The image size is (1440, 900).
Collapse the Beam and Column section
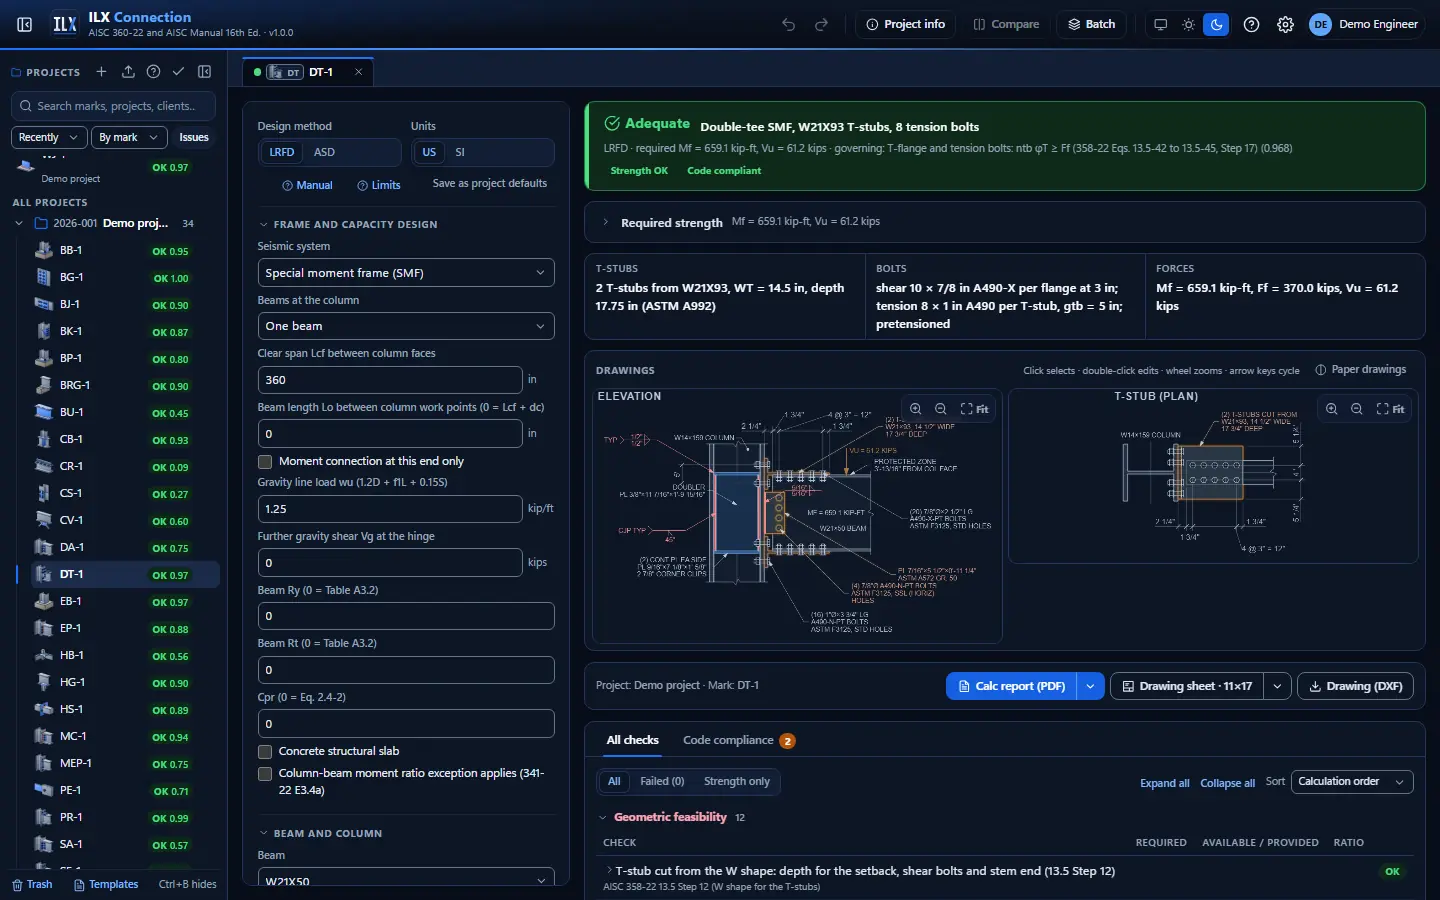[264, 833]
